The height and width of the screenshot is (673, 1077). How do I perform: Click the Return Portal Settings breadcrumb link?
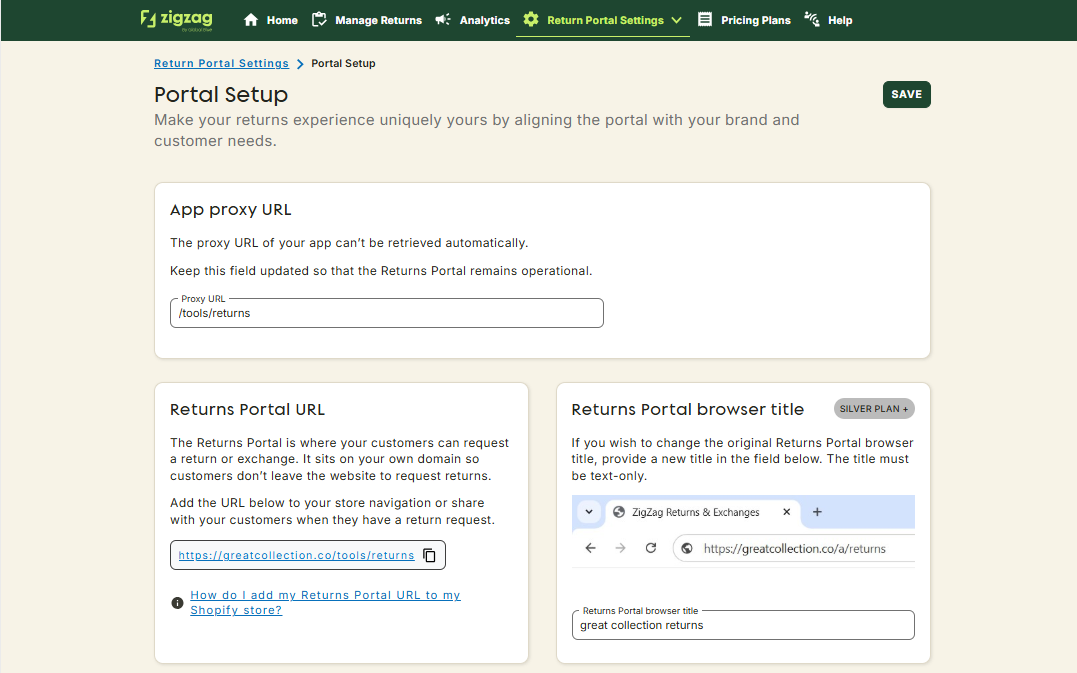221,63
